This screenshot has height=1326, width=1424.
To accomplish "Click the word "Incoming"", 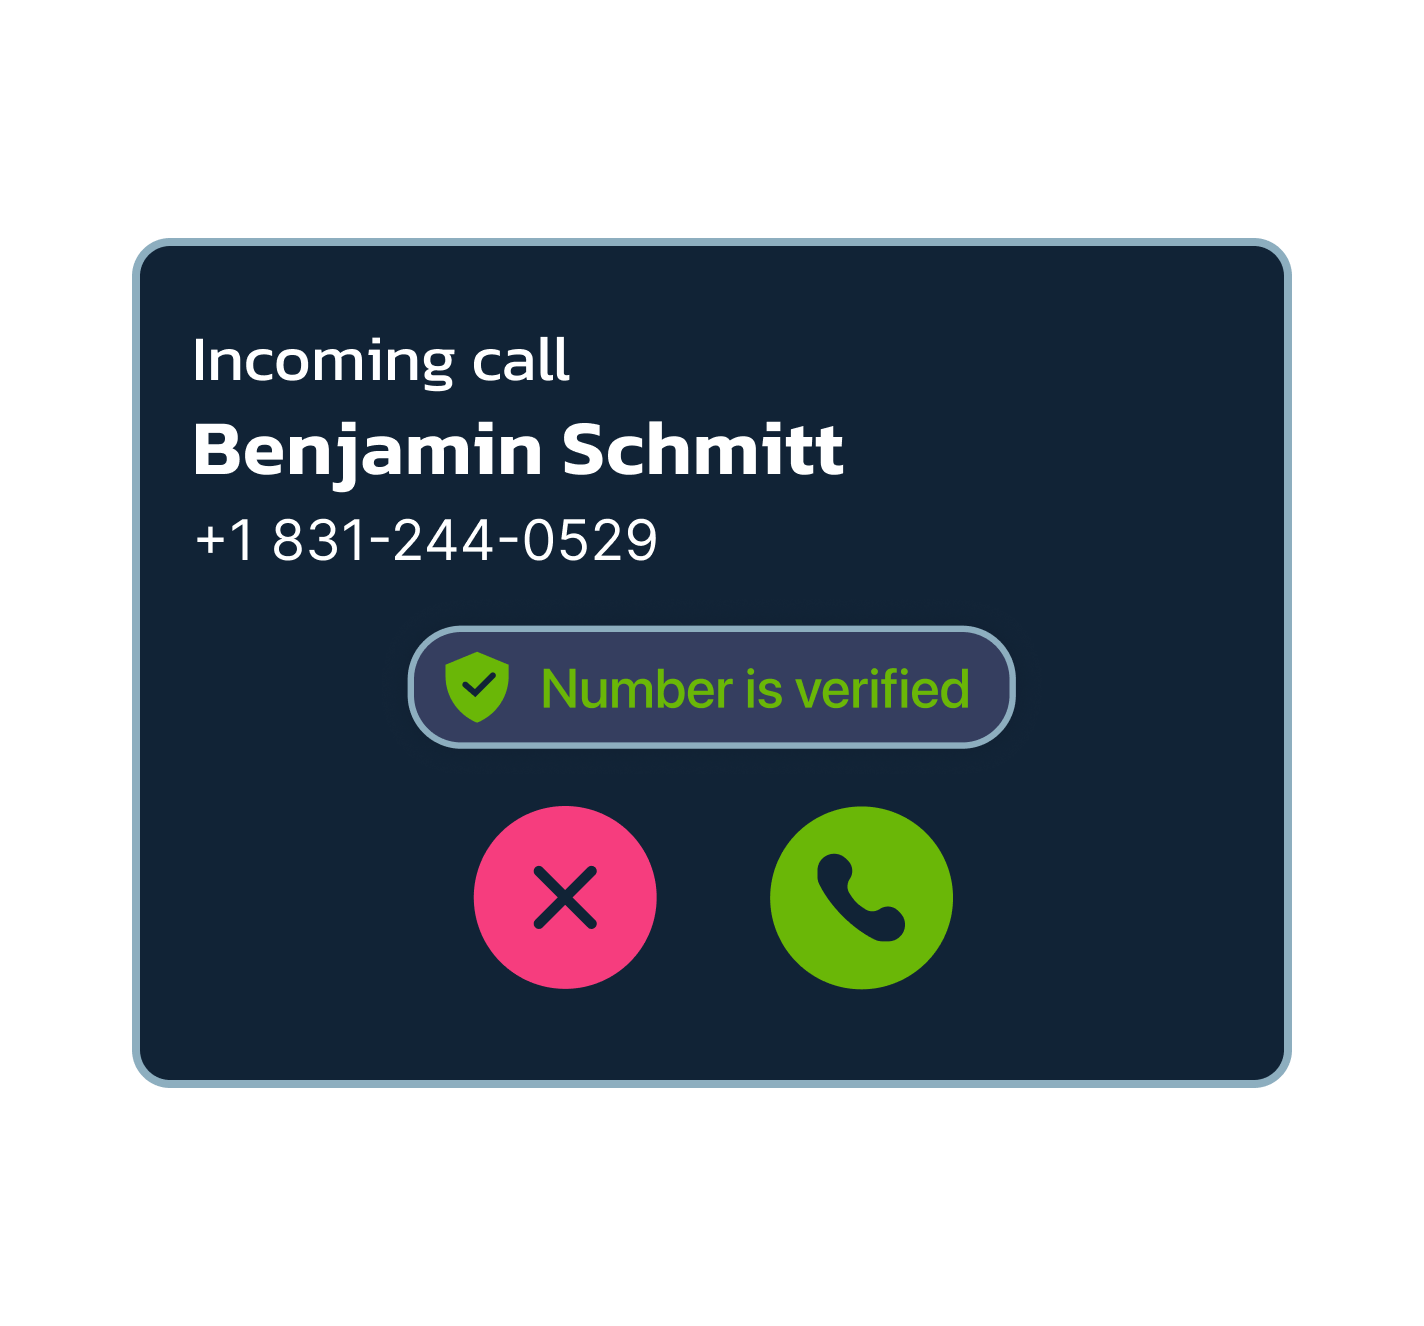I will 323,361.
